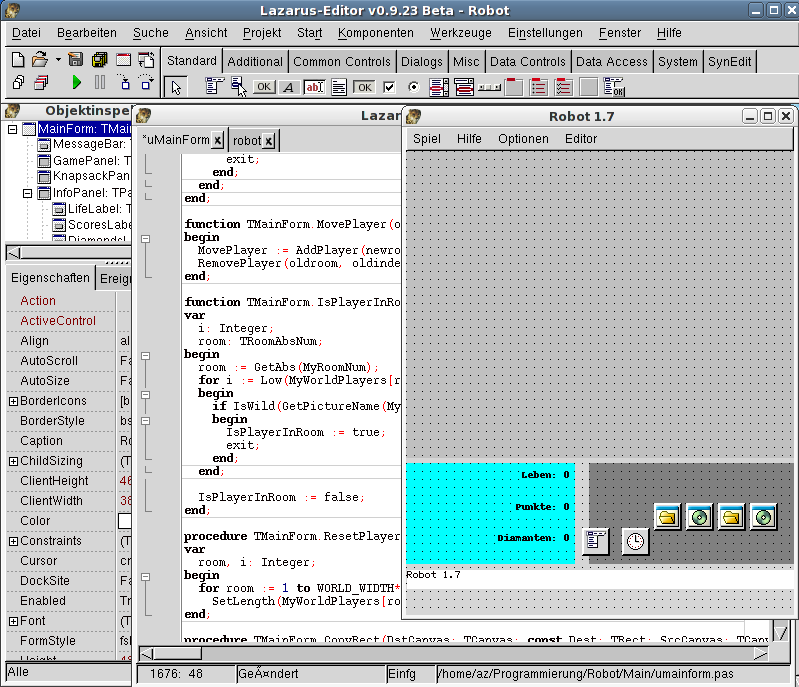Select the TMainMenu component
This screenshot has width=799, height=687.
tap(214, 87)
